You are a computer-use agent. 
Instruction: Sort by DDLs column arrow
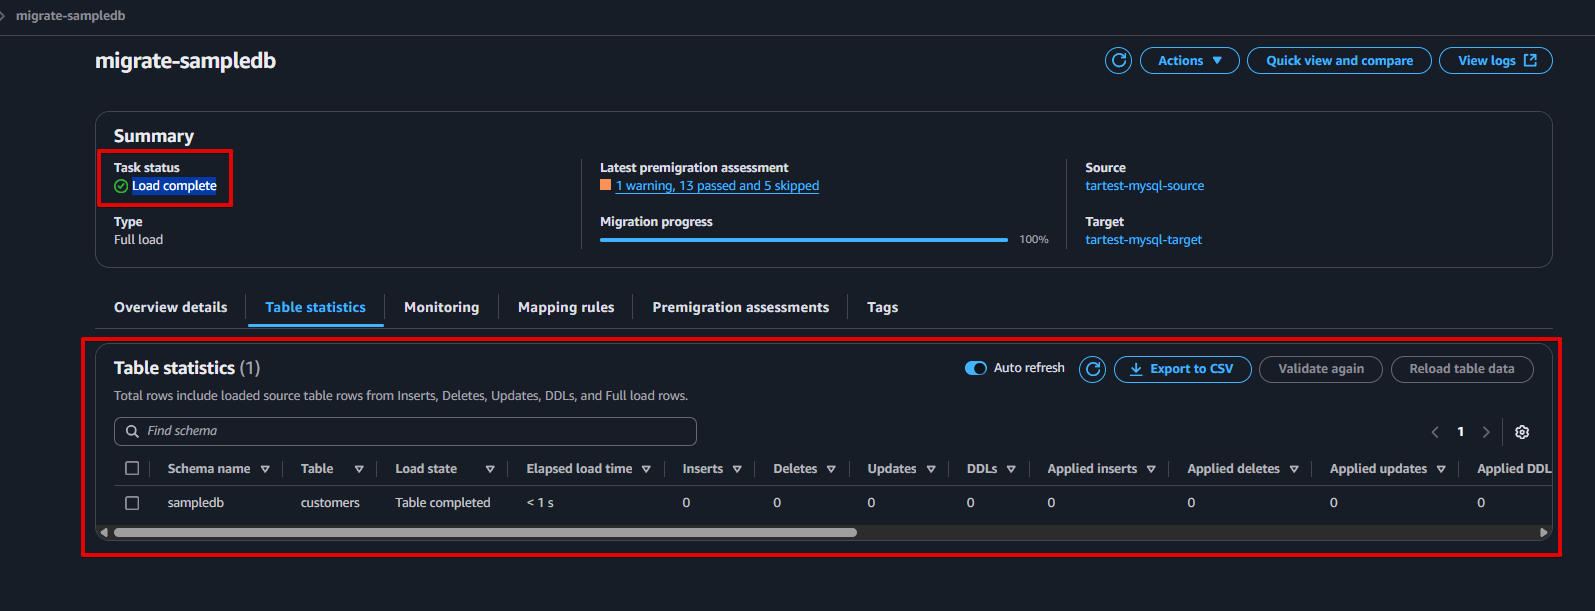[1011, 469]
